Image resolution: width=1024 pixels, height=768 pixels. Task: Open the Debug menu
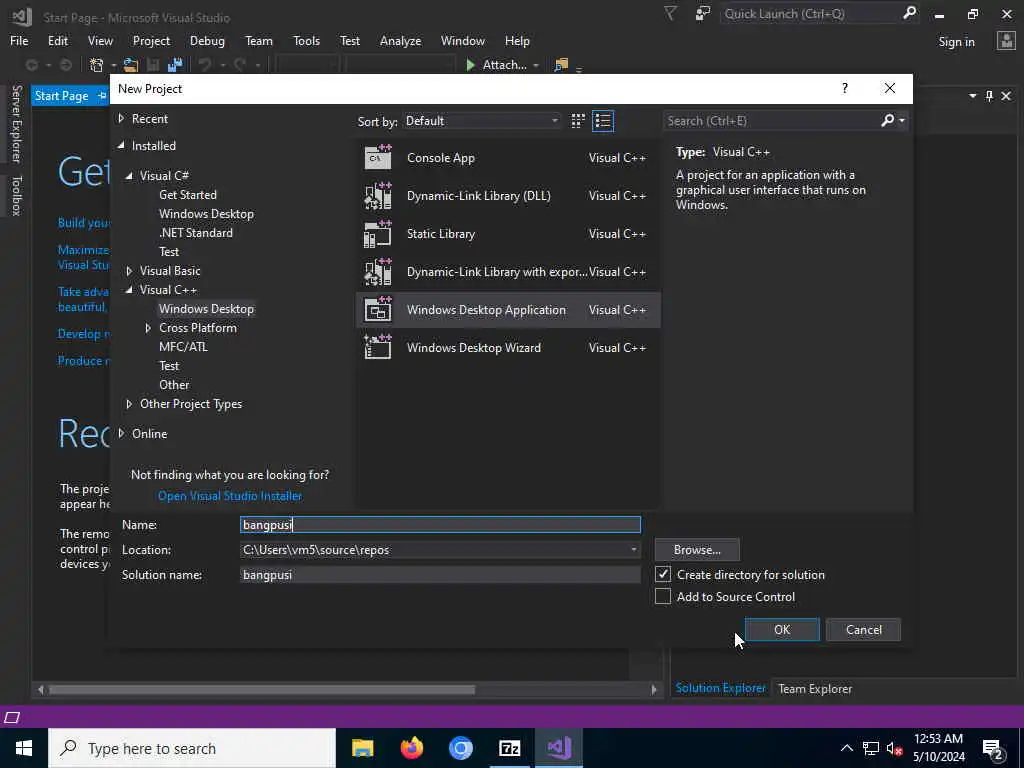[x=207, y=40]
